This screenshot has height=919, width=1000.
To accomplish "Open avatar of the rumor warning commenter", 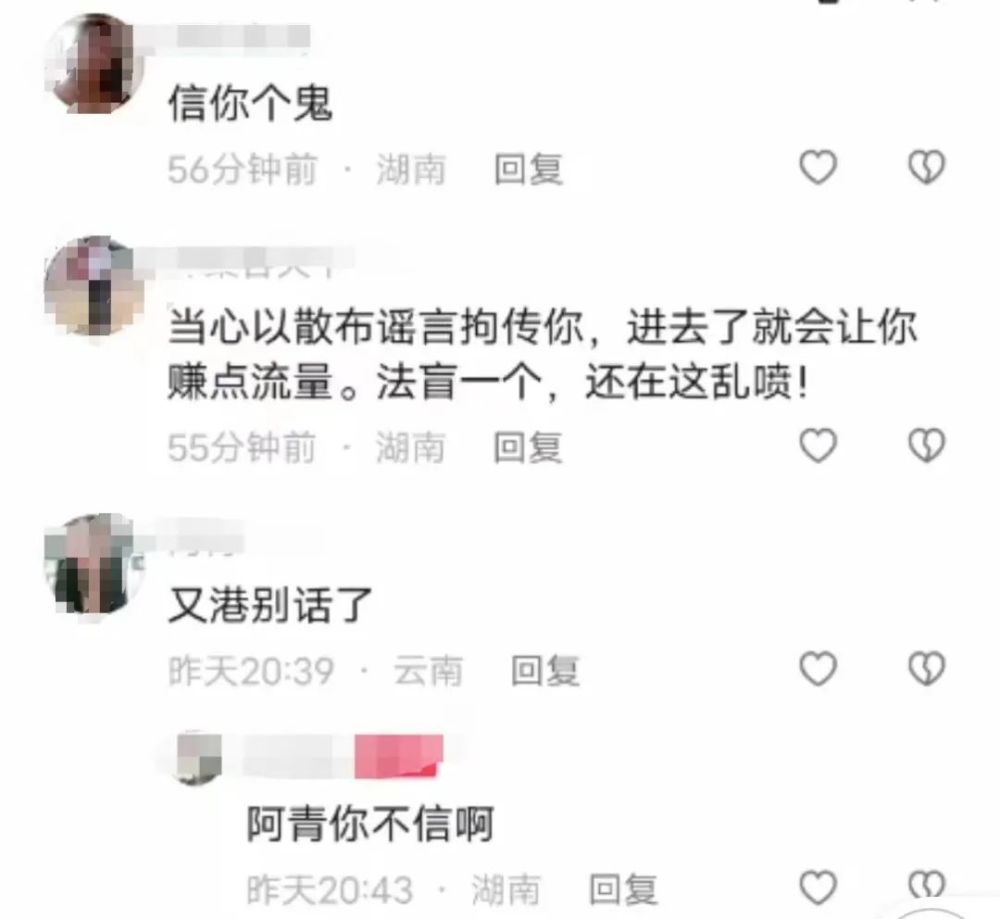I will click(94, 286).
